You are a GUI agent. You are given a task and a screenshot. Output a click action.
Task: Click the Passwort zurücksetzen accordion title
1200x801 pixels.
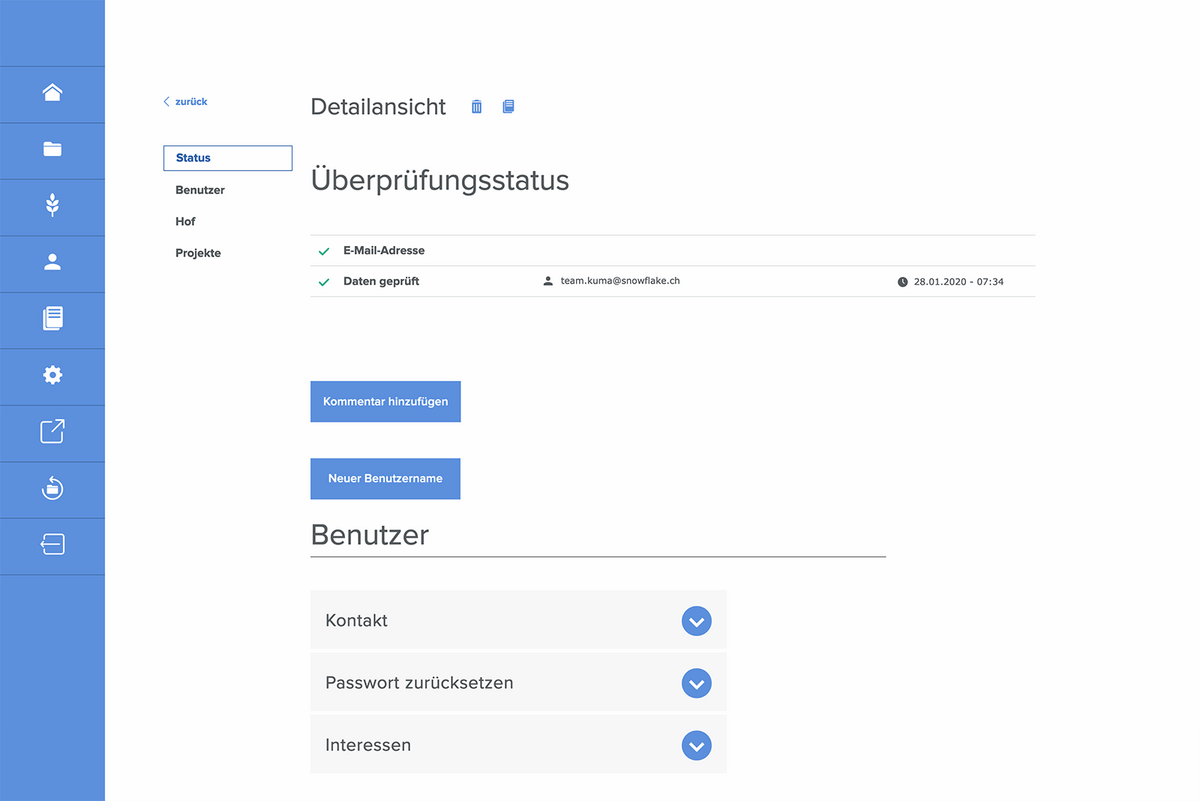coord(419,683)
